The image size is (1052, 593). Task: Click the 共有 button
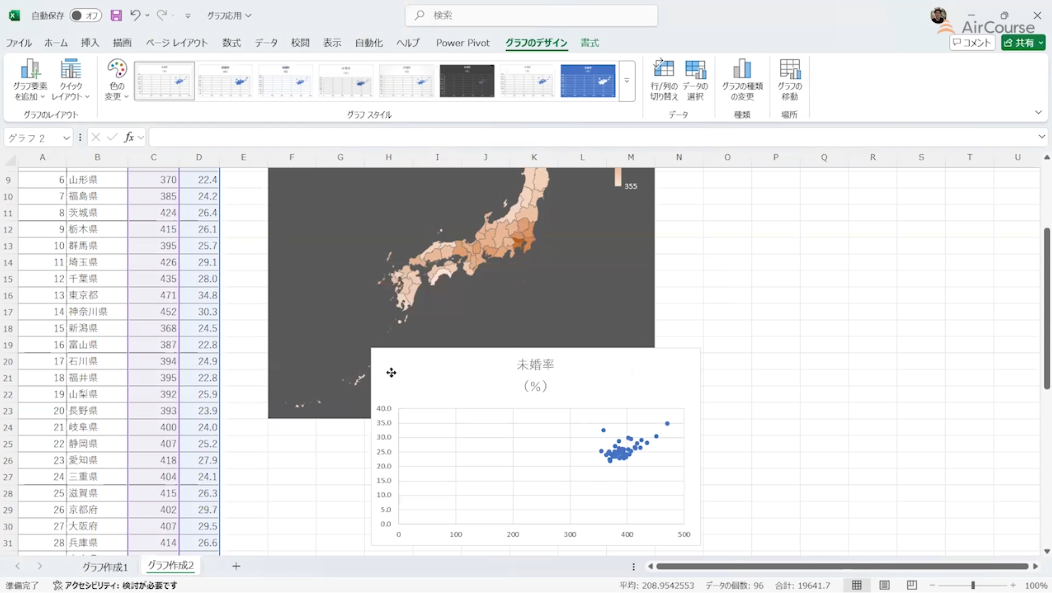1023,43
